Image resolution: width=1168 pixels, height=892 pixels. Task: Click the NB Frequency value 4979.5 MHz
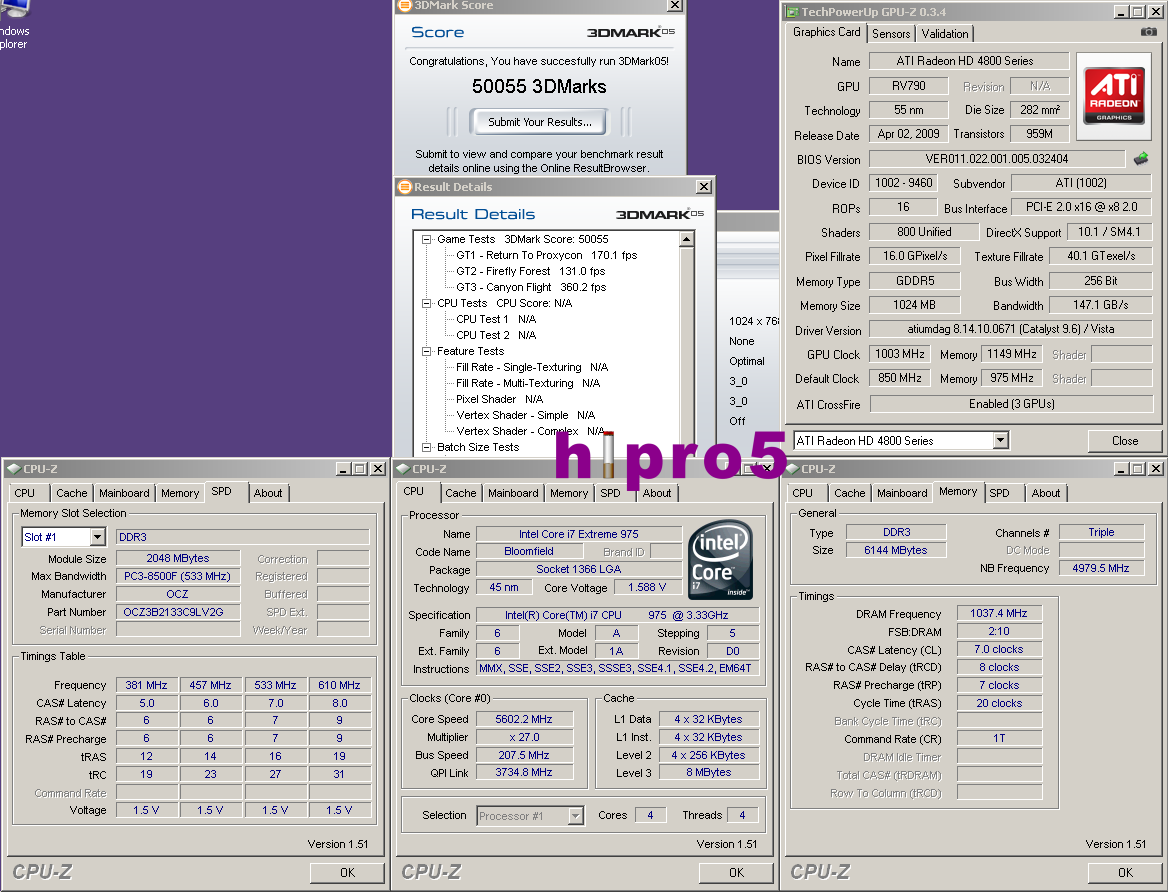coord(1100,568)
